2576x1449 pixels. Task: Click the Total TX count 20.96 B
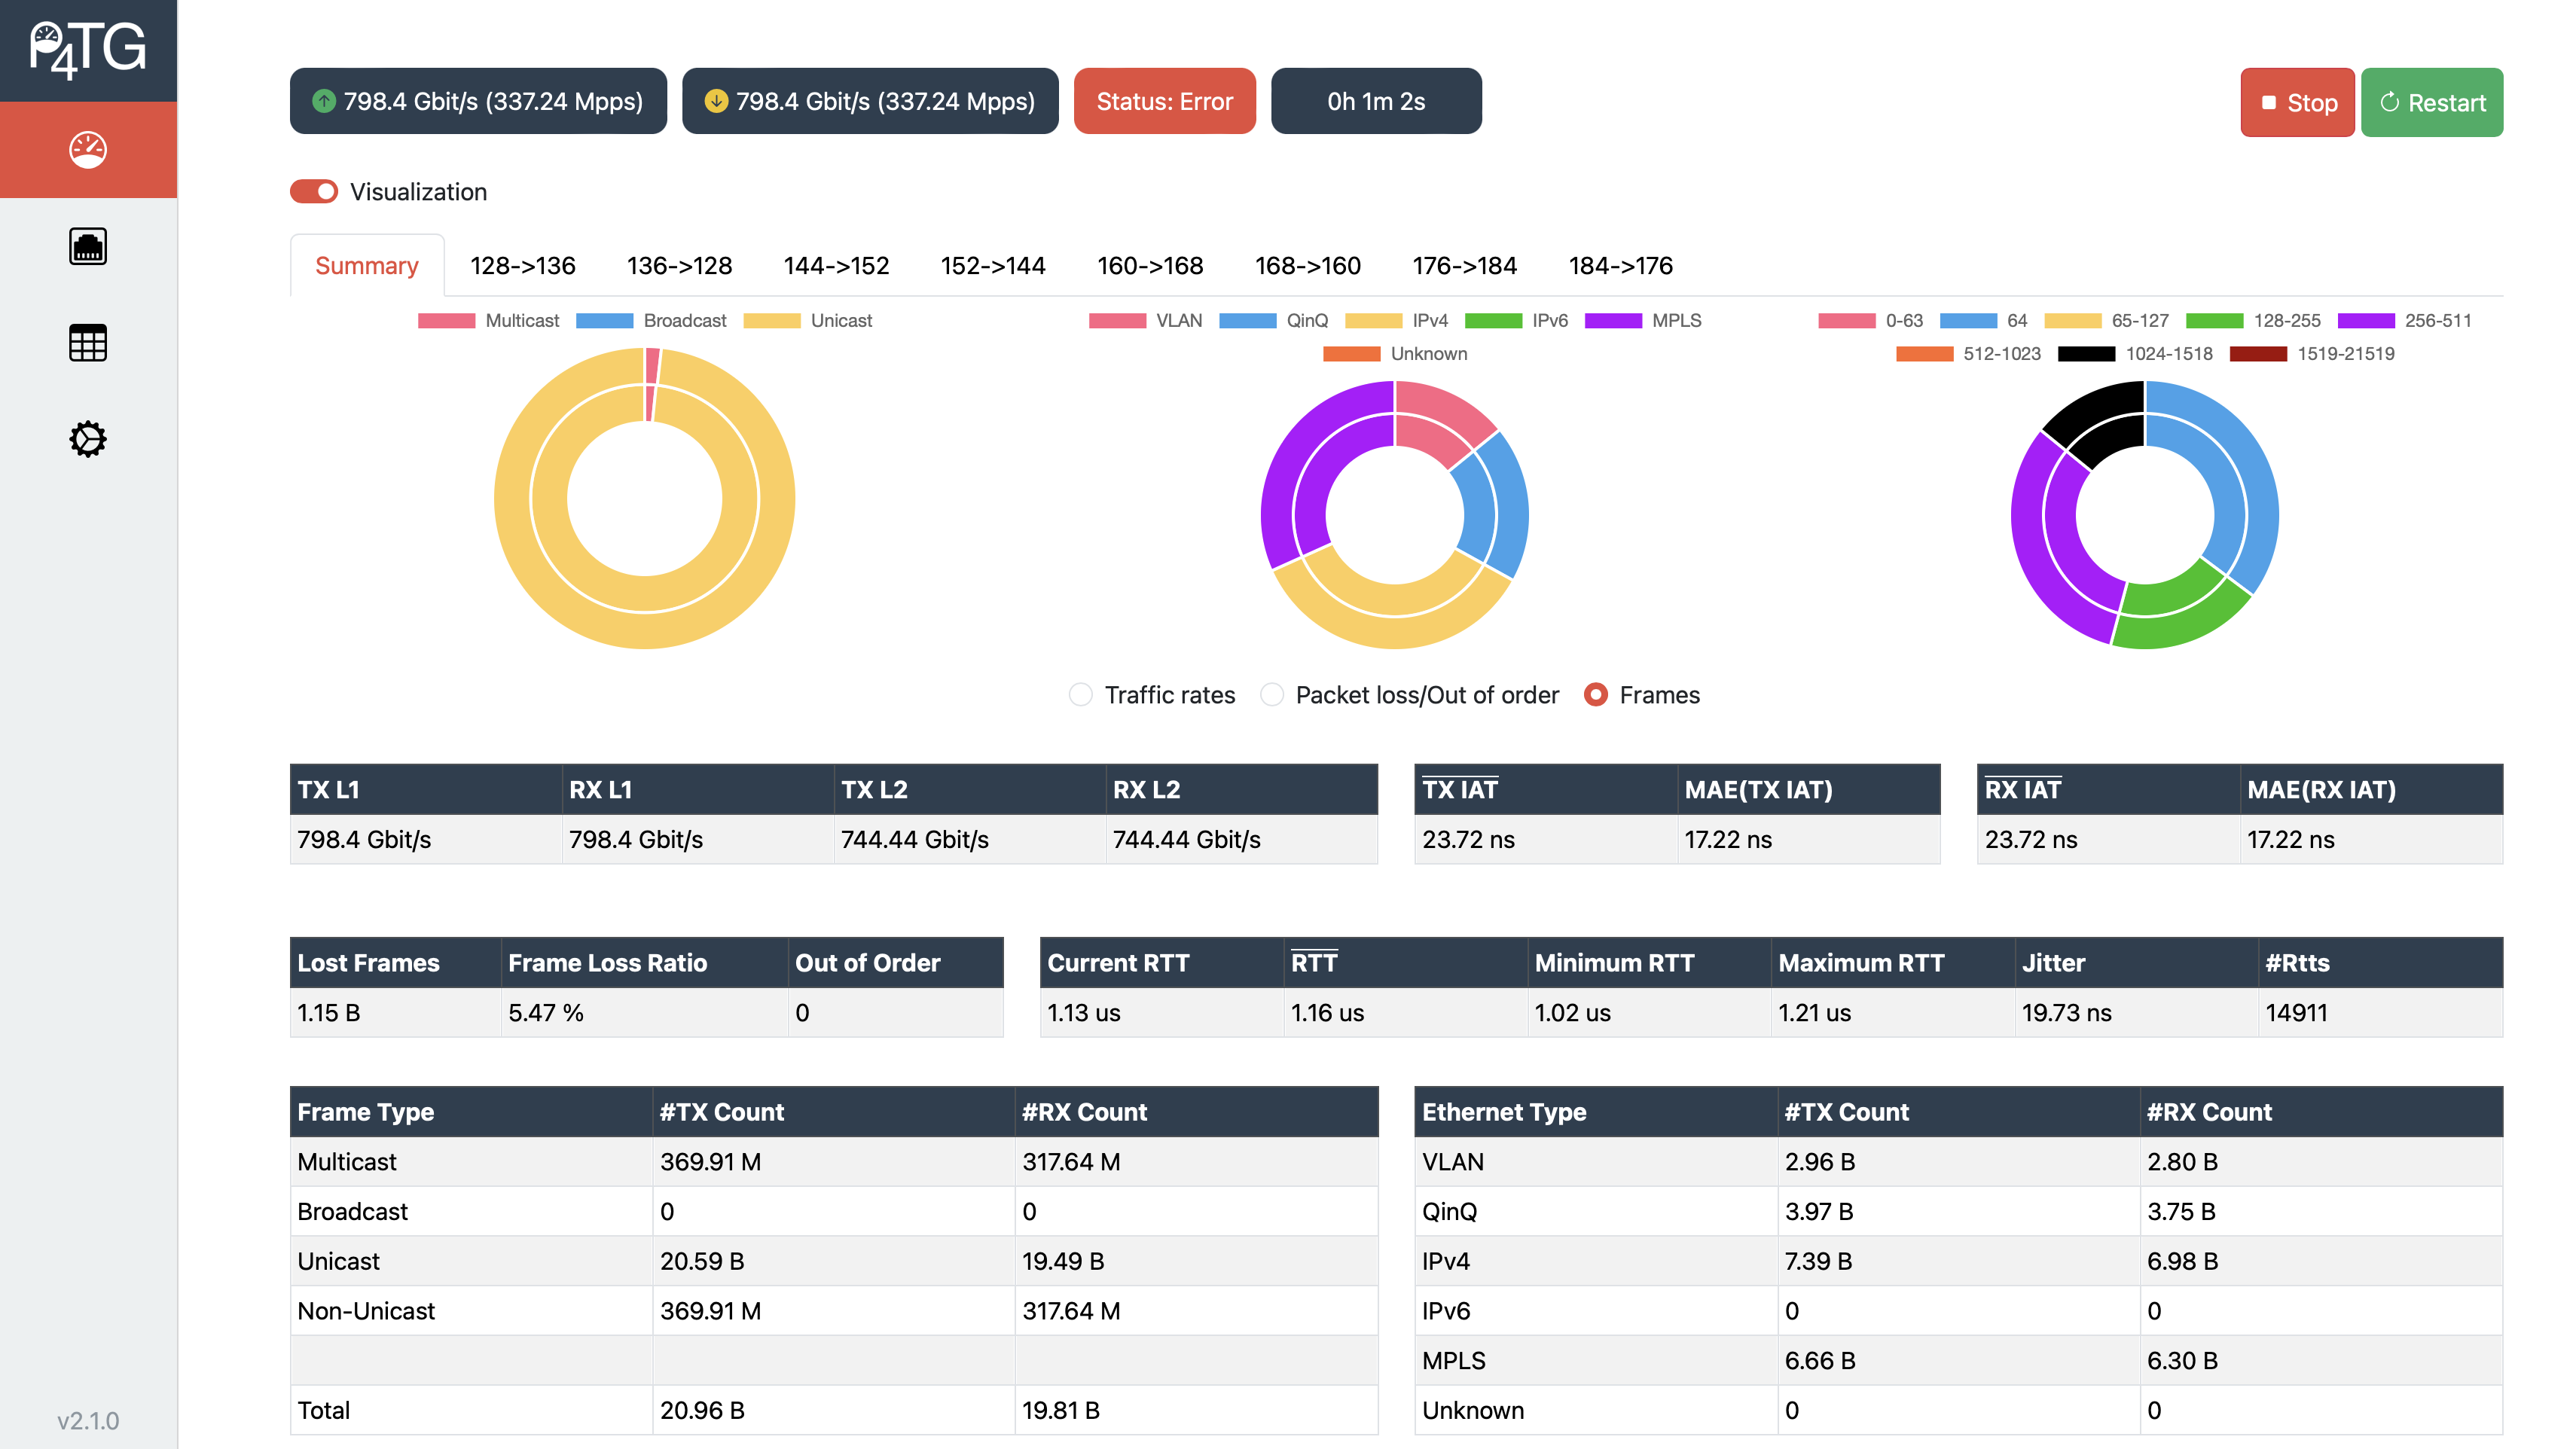(702, 1410)
